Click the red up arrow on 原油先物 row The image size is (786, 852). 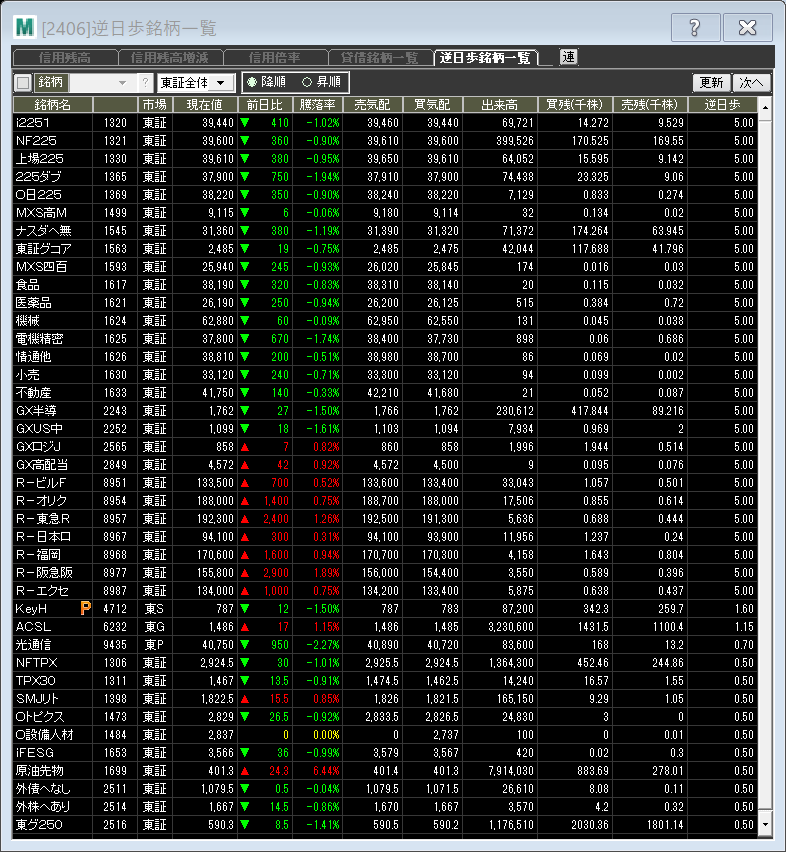[245, 770]
